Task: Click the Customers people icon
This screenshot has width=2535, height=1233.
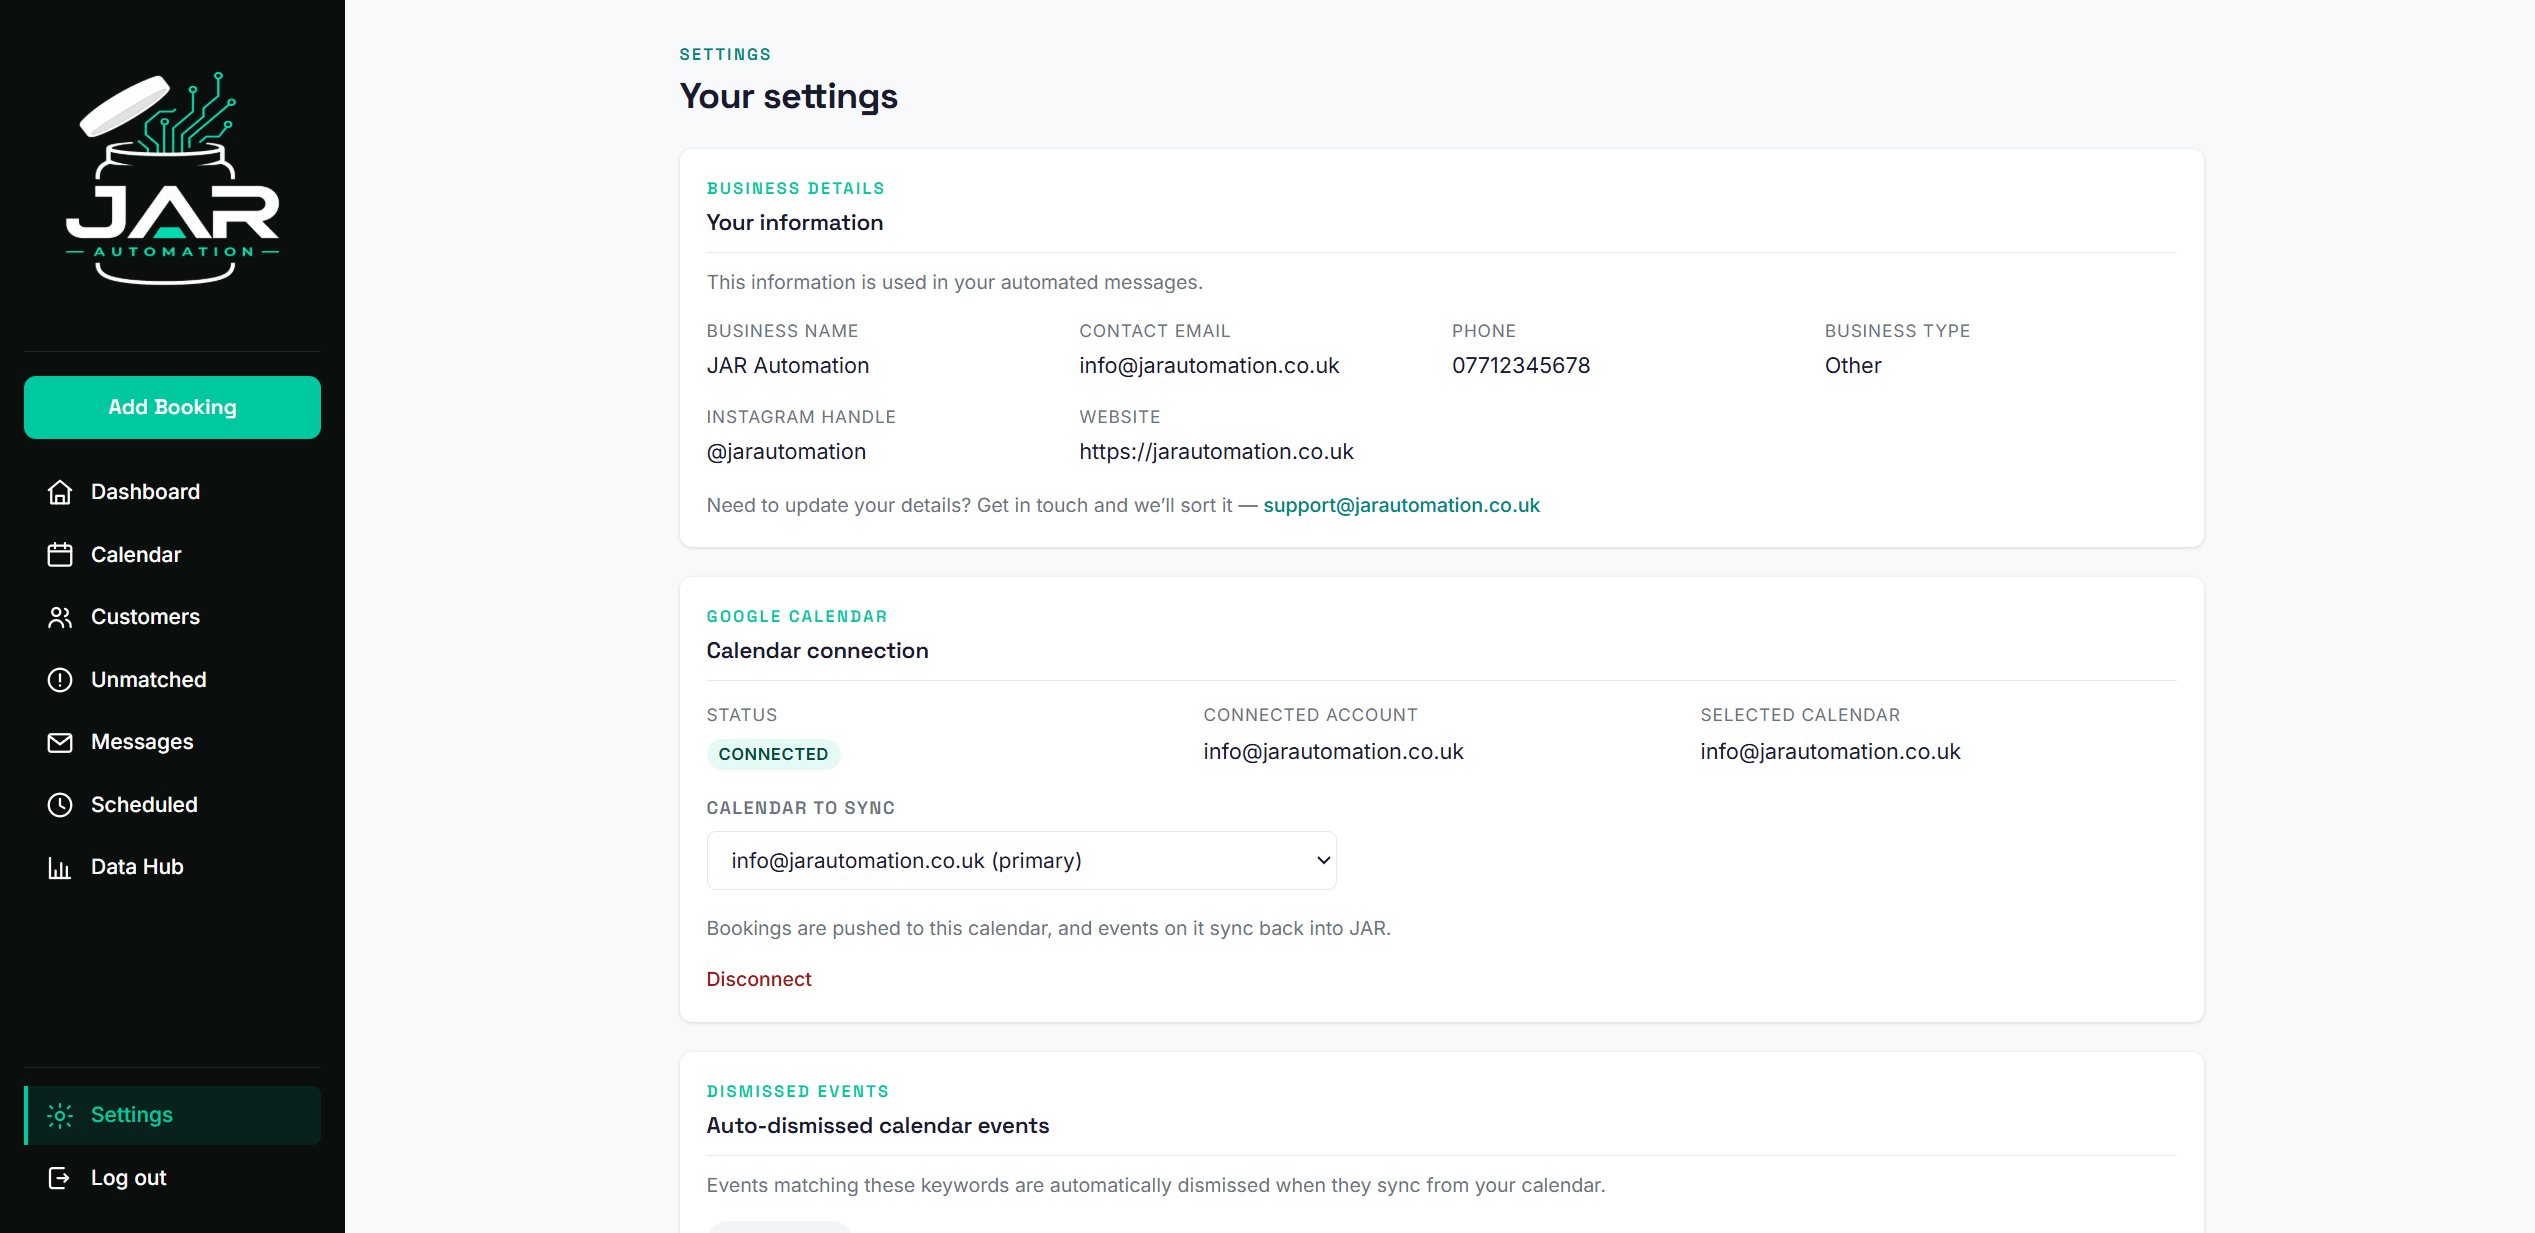Action: [60, 617]
